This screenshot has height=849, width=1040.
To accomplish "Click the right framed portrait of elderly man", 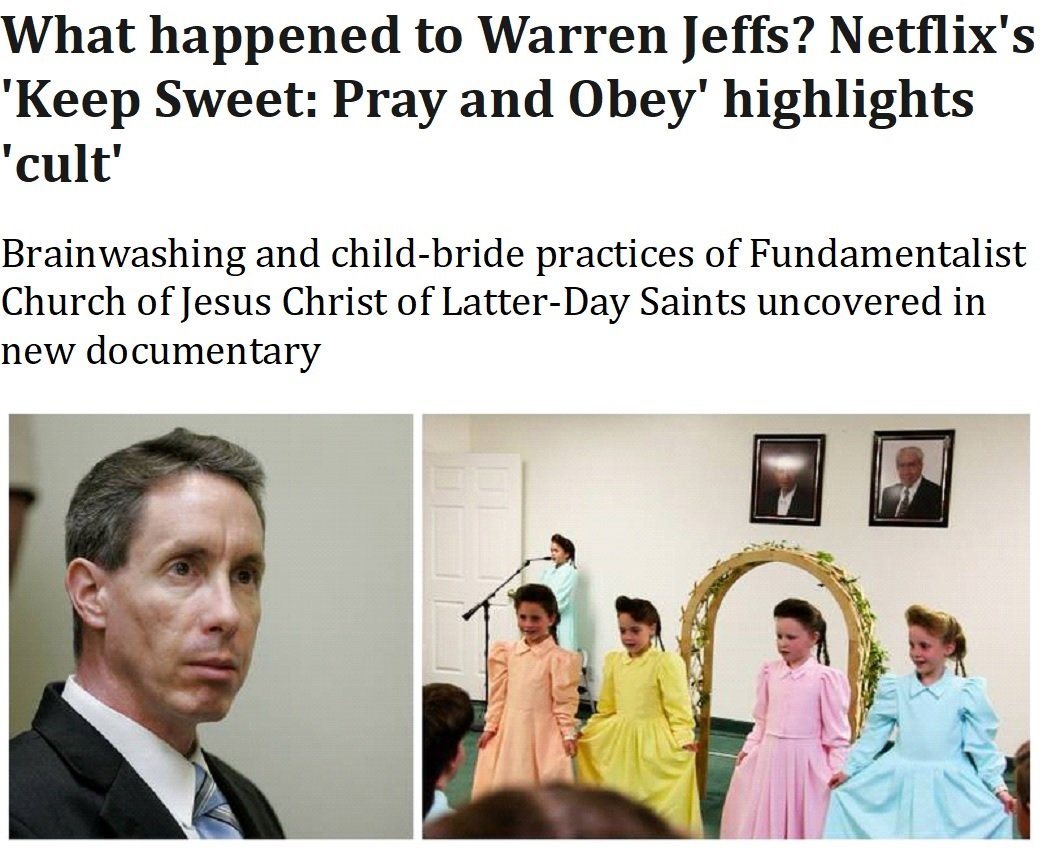I will coord(911,478).
